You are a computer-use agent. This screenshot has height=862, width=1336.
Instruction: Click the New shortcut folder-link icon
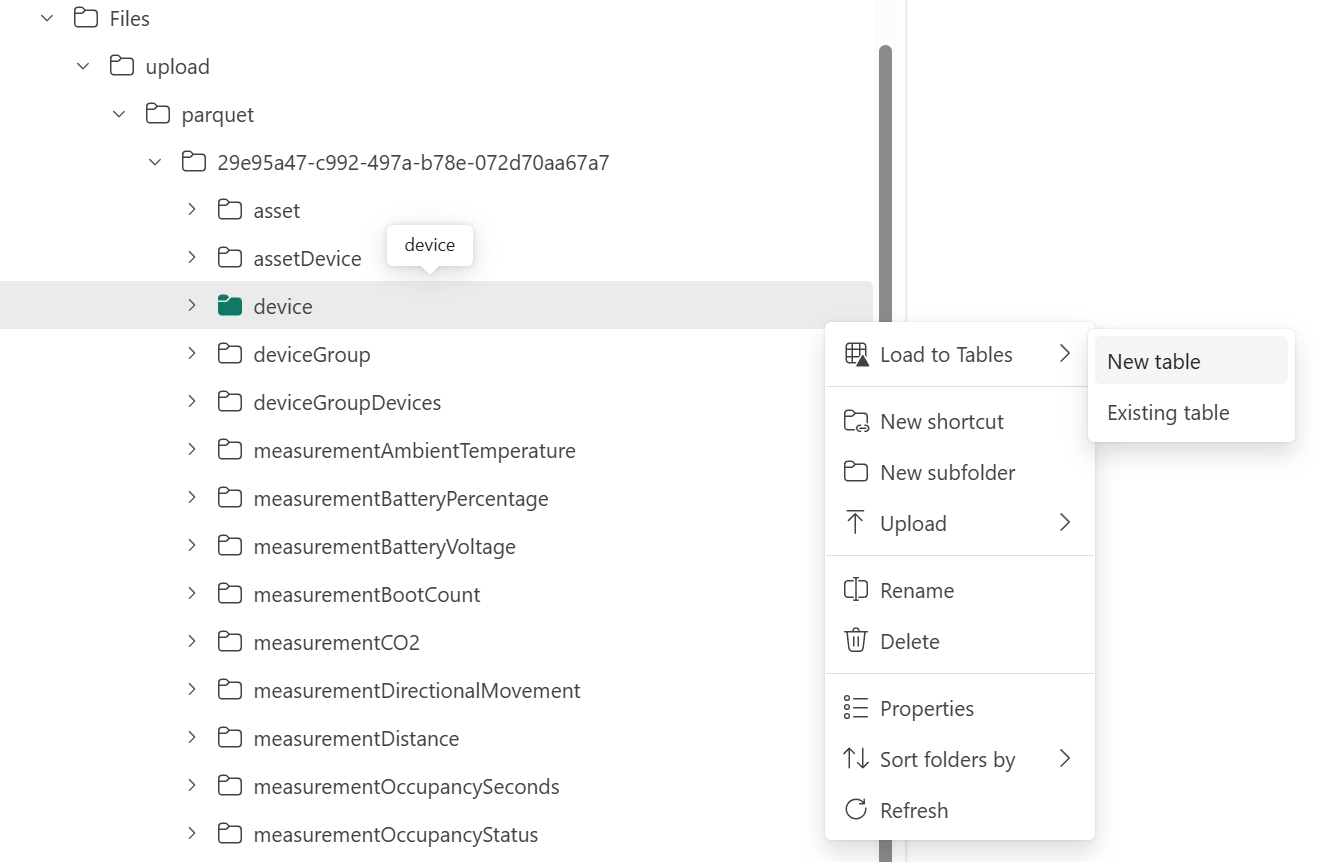click(856, 421)
